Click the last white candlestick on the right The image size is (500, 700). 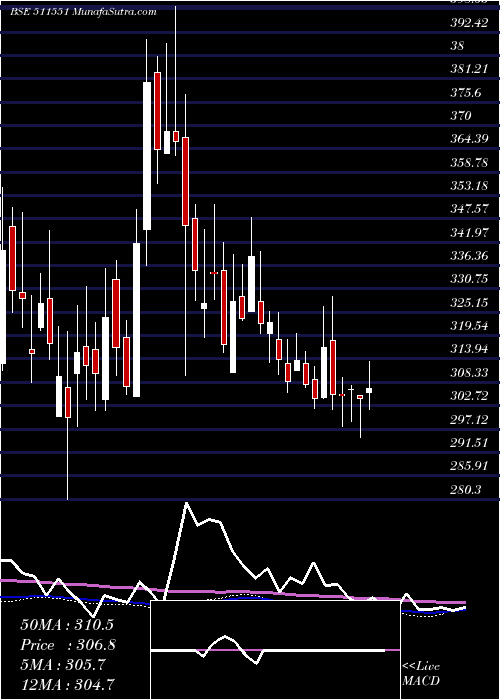point(369,390)
